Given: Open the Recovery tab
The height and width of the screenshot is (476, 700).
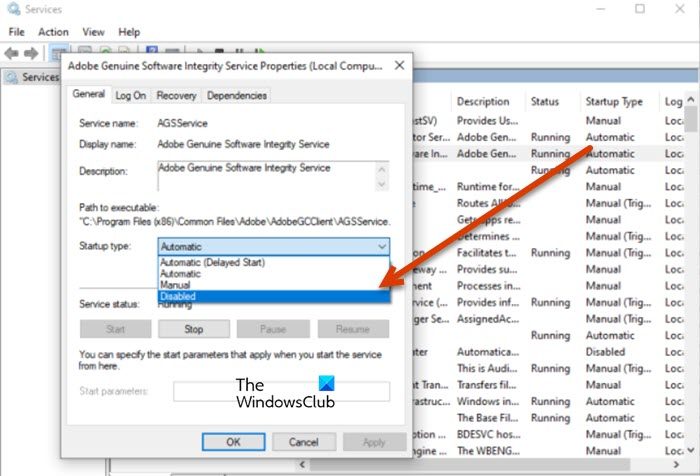Looking at the screenshot, I should click(x=176, y=96).
